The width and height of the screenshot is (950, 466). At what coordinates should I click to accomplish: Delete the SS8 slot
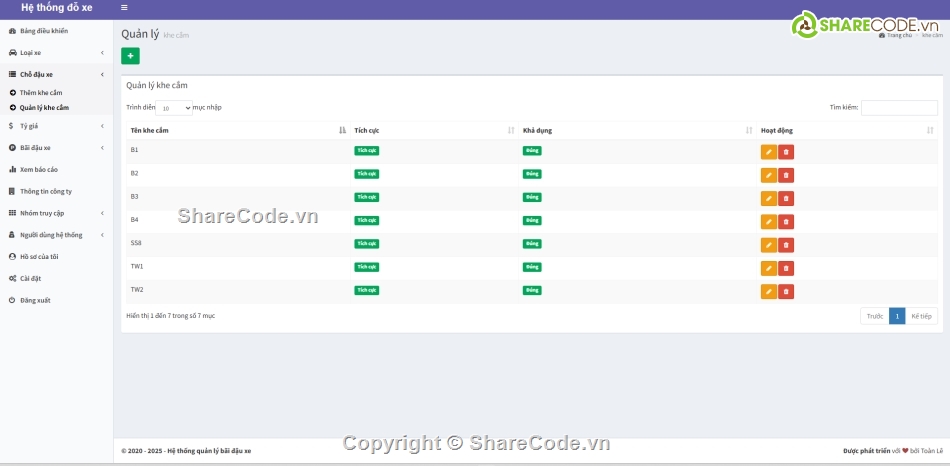786,245
